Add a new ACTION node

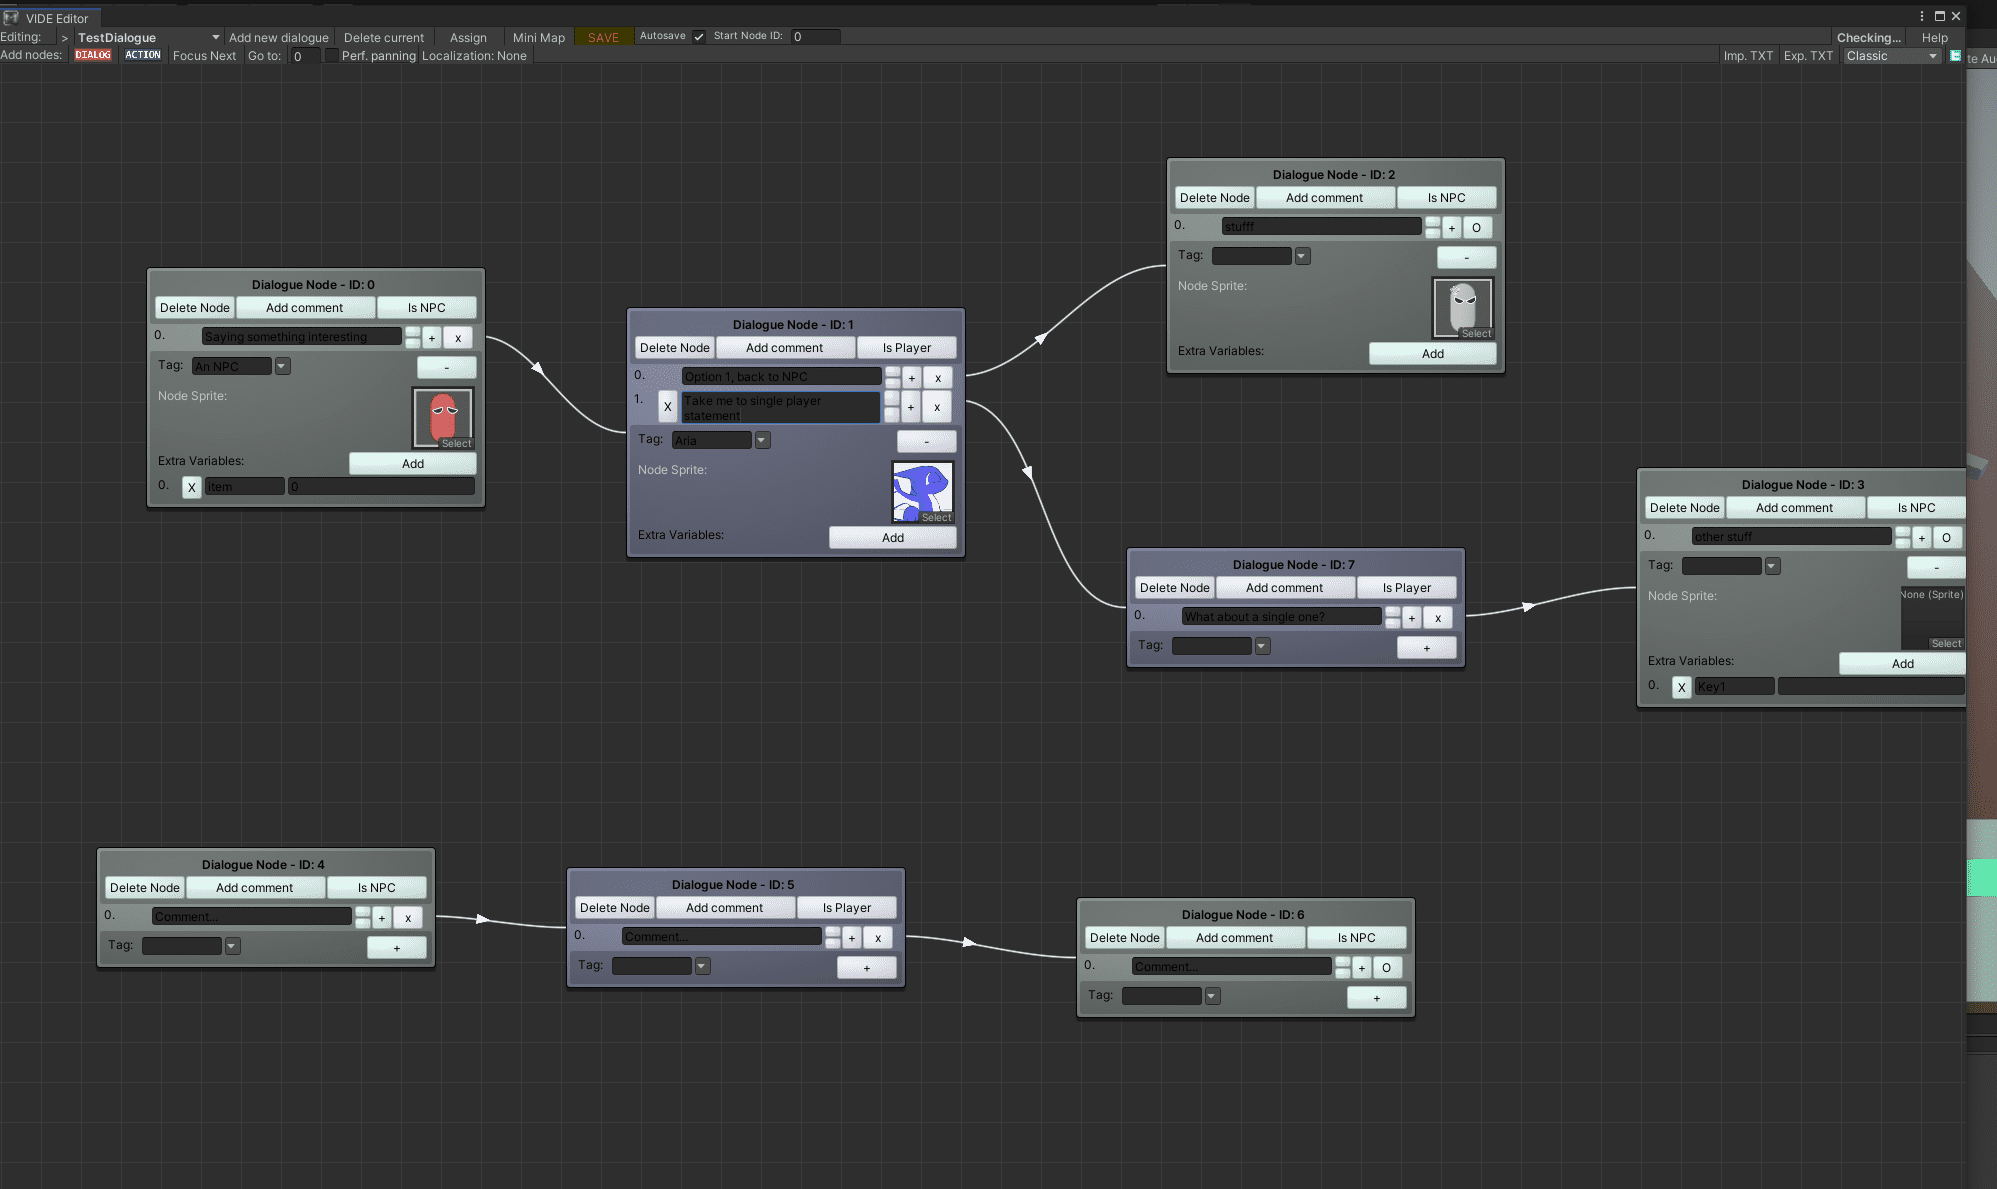click(142, 55)
